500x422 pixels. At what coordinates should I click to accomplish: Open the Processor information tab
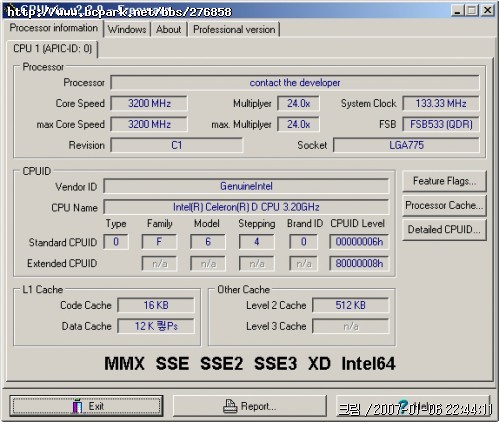(53, 28)
